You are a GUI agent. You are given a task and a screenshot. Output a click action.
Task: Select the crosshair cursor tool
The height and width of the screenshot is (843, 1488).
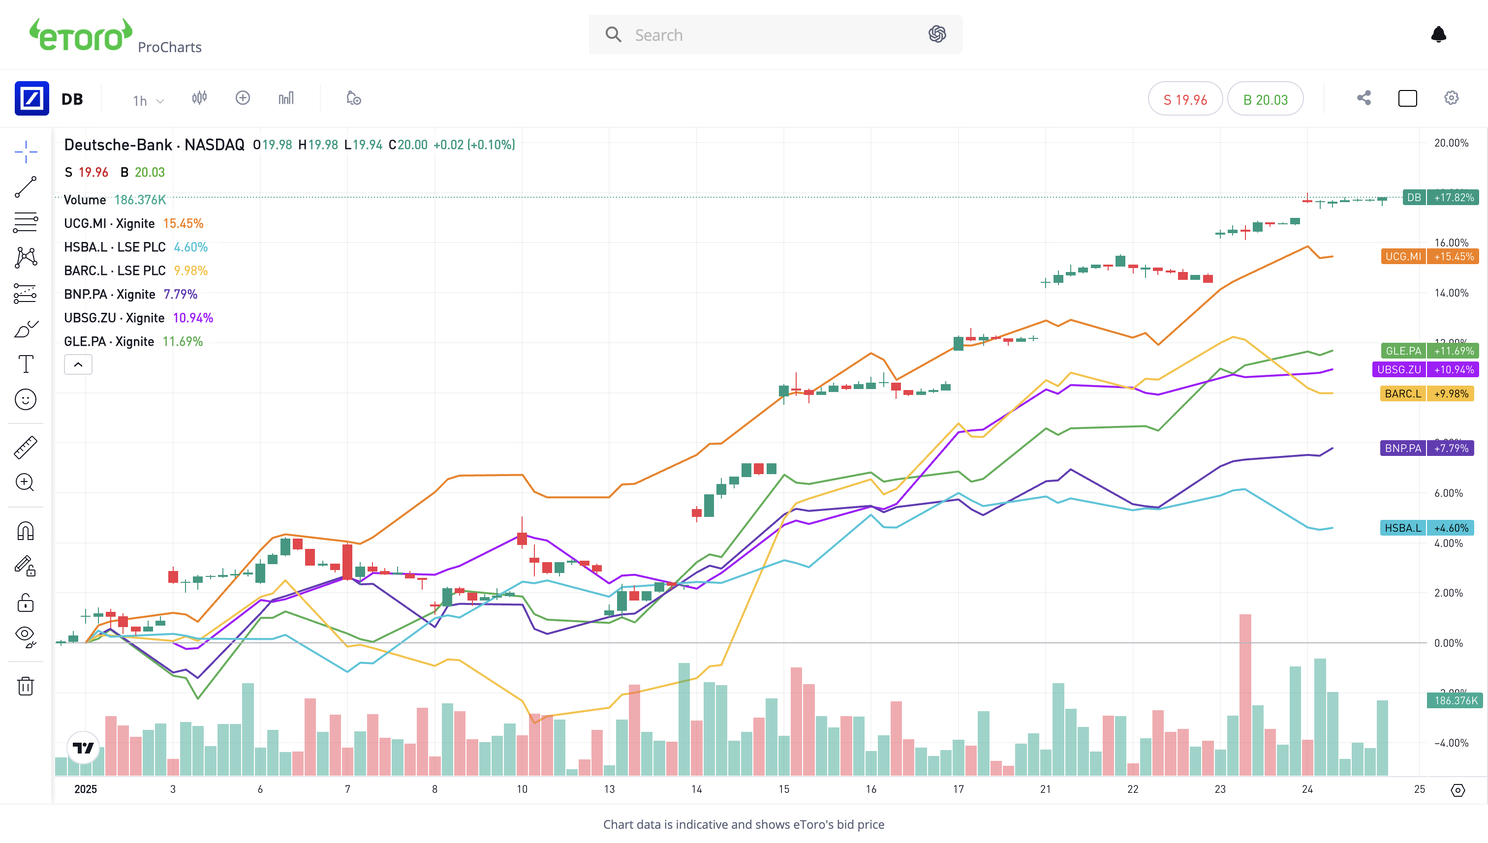pyautogui.click(x=26, y=152)
